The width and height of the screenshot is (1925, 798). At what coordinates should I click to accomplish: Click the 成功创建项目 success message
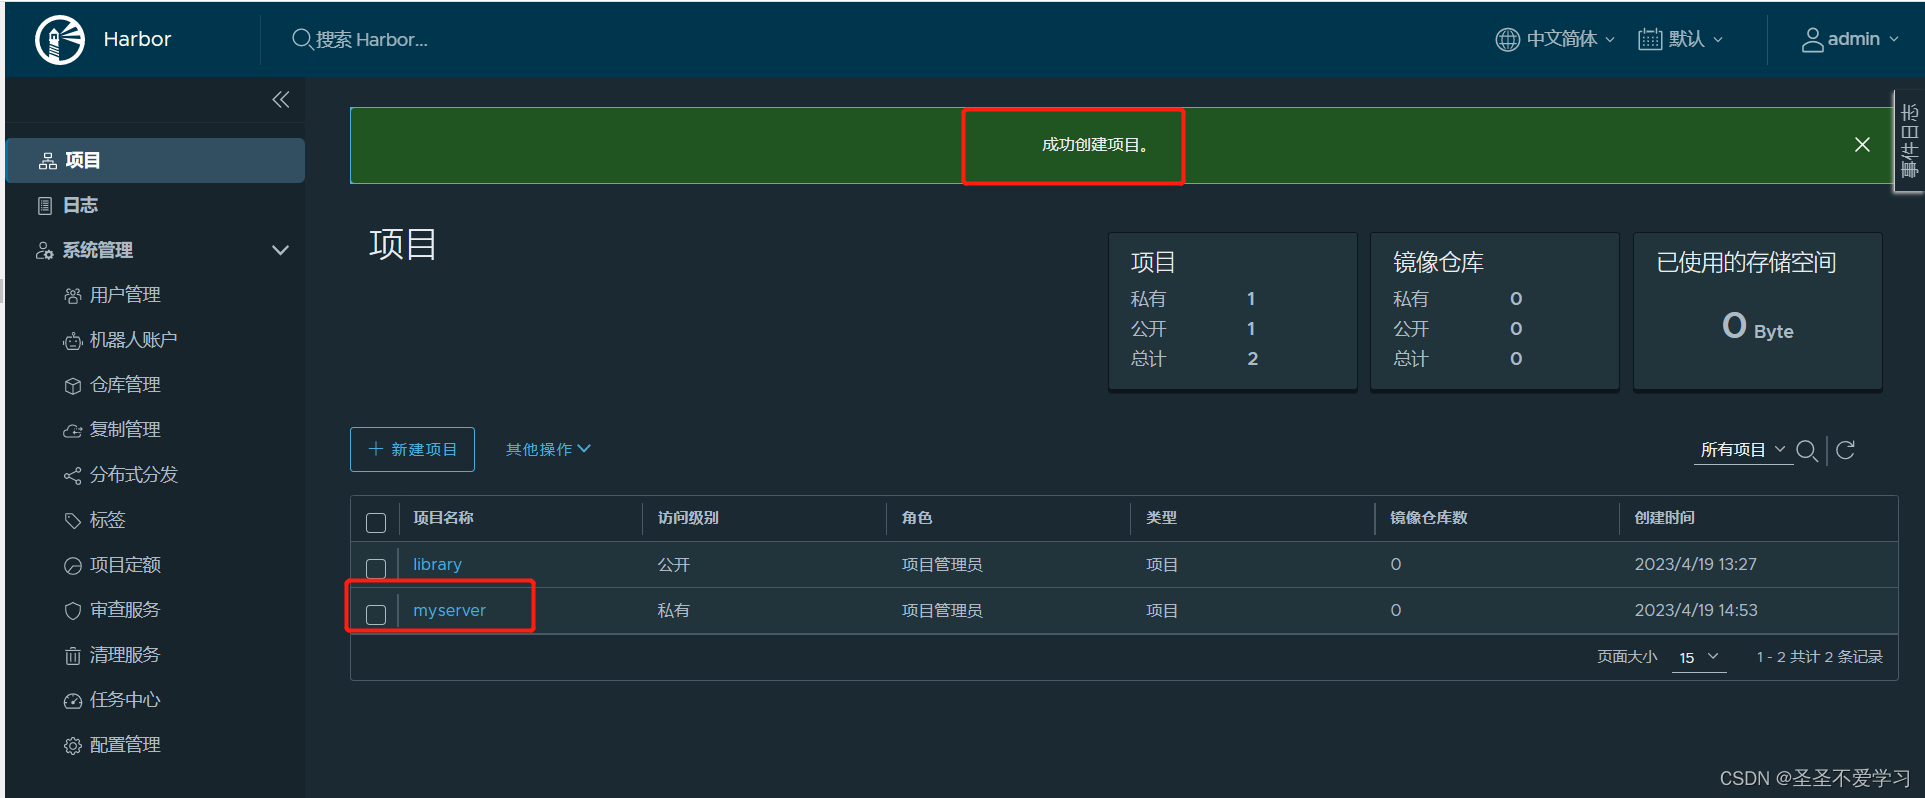[x=1095, y=145]
